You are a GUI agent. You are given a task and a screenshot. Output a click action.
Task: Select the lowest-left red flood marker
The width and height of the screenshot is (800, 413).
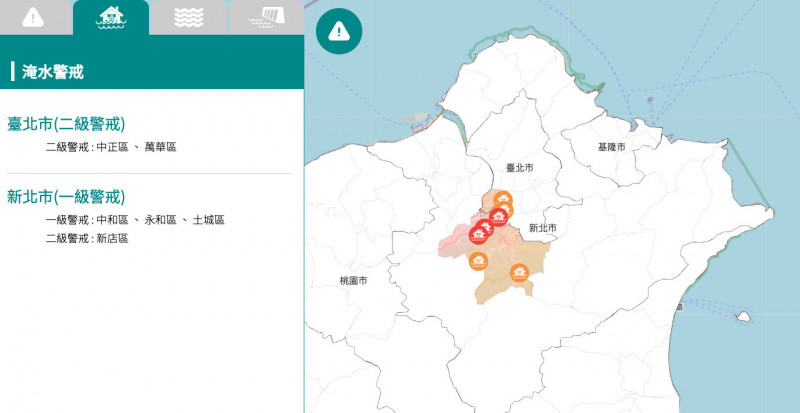[x=478, y=235]
